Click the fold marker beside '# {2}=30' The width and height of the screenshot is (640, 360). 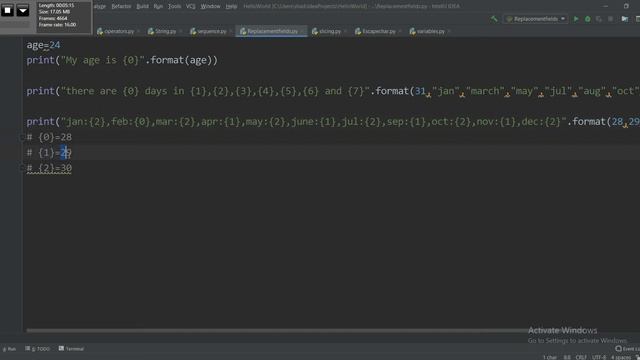[x=22, y=168]
